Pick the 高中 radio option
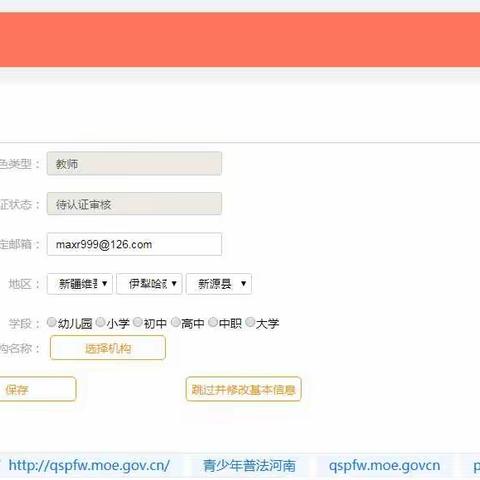 [176, 322]
